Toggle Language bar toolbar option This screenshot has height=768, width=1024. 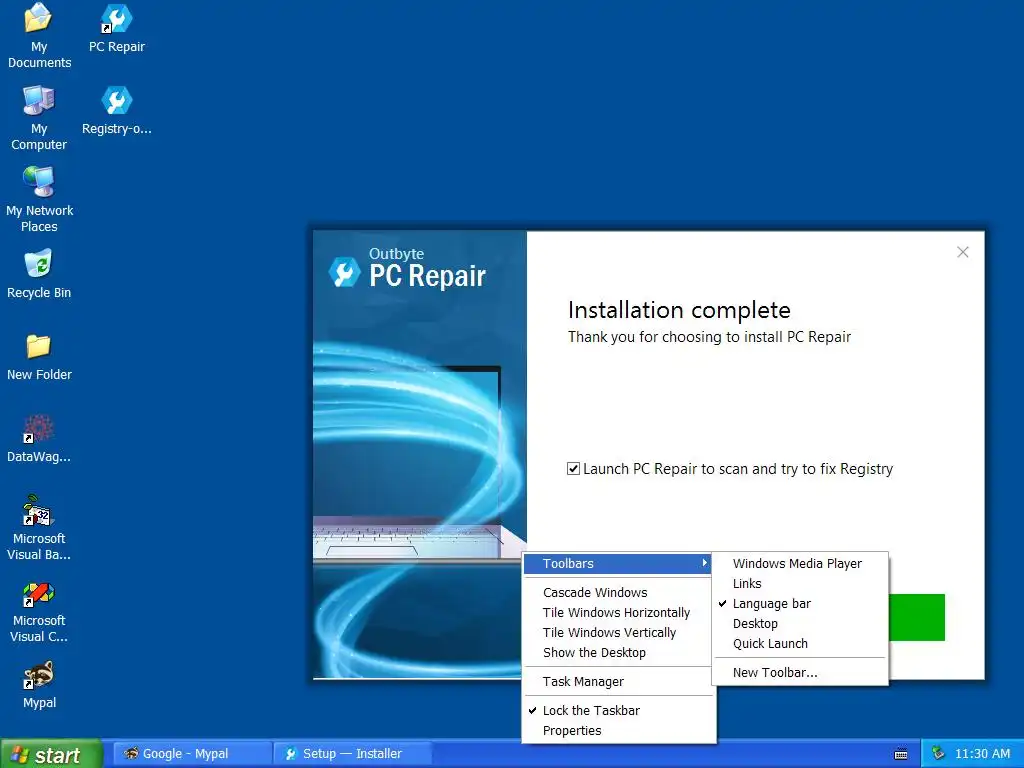coord(800,603)
